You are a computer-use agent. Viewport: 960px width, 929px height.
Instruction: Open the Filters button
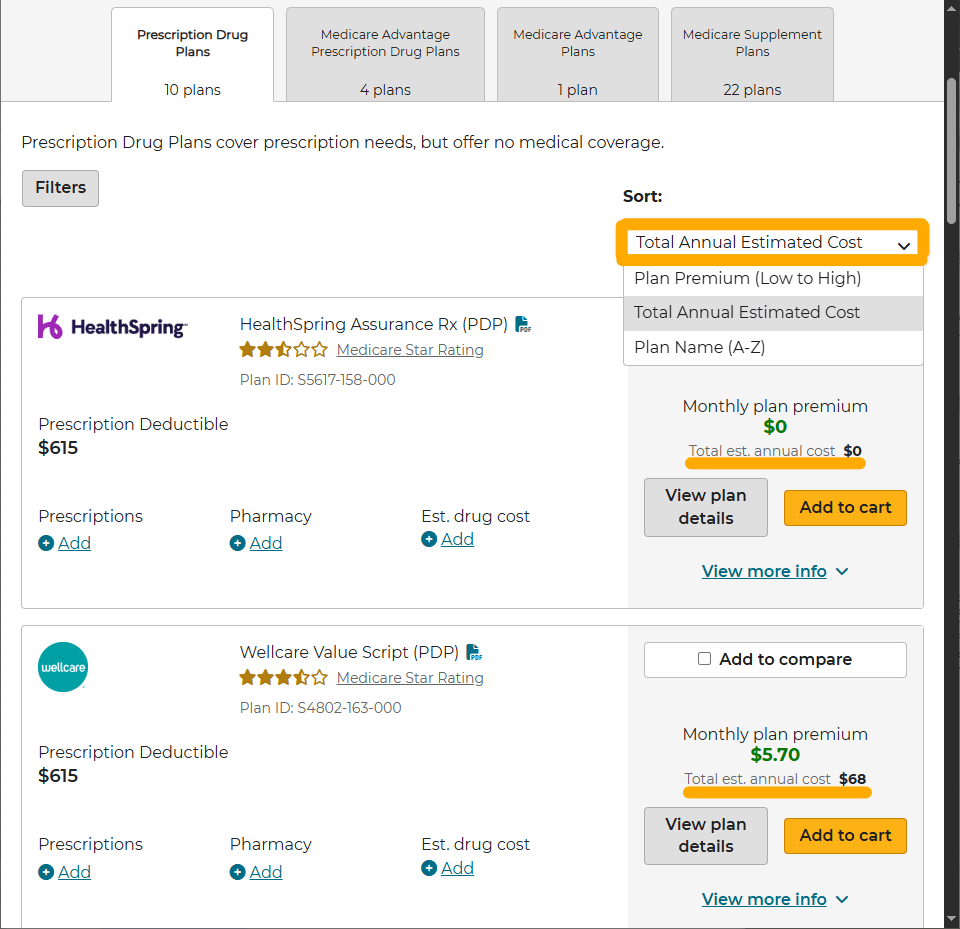60,188
